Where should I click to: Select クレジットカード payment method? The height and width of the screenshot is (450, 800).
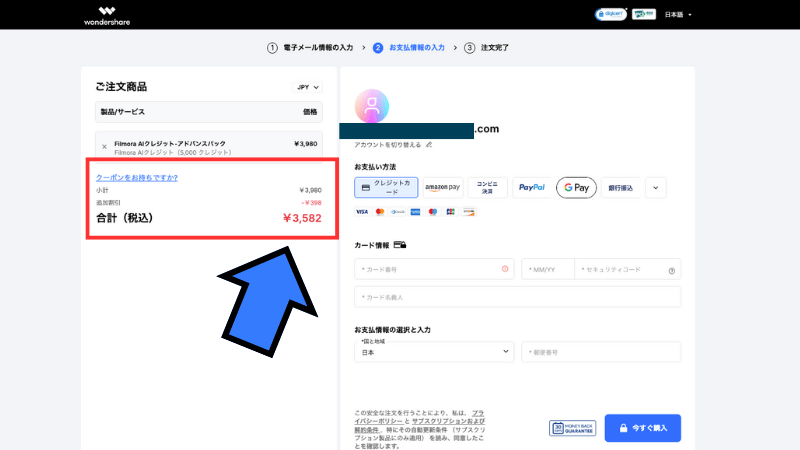coord(386,188)
